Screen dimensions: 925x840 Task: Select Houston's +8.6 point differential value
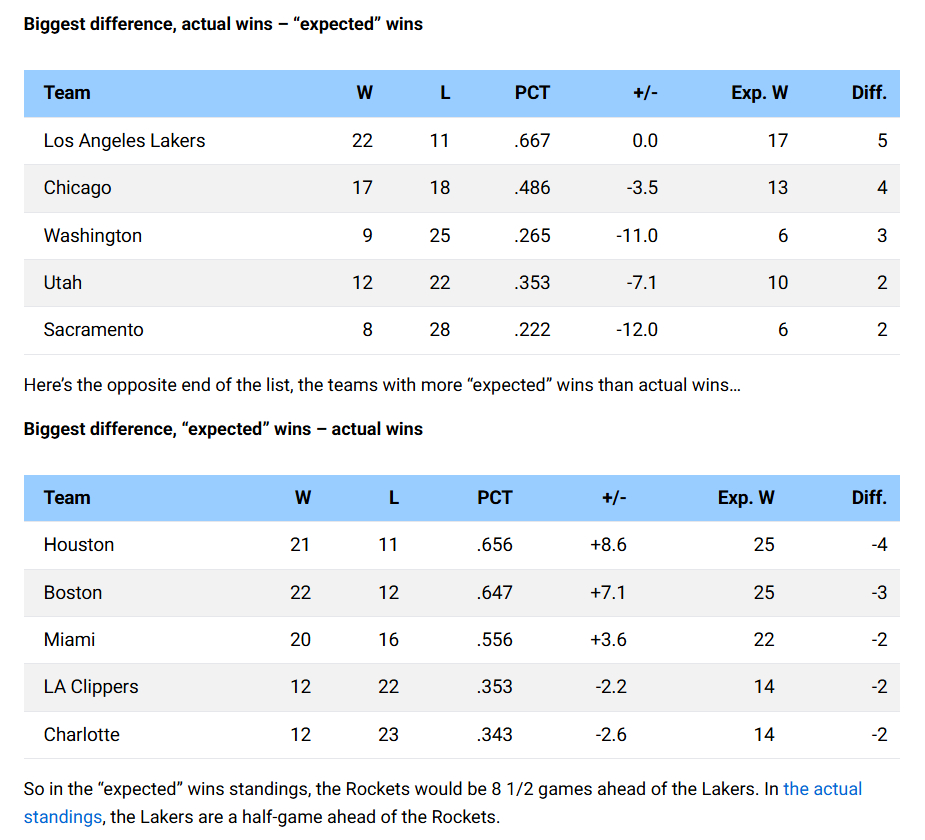(608, 545)
